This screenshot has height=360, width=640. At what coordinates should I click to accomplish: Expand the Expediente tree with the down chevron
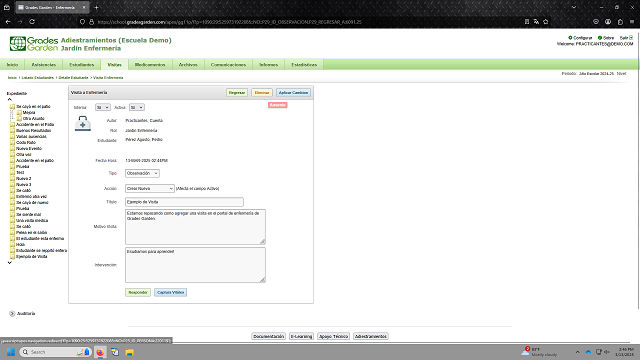click(9, 263)
